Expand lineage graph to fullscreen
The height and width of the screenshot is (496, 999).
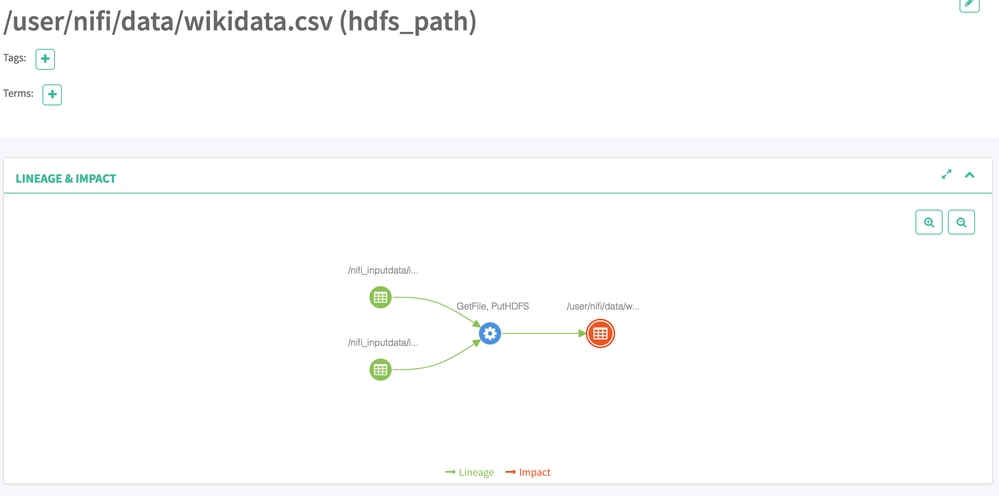tap(946, 175)
